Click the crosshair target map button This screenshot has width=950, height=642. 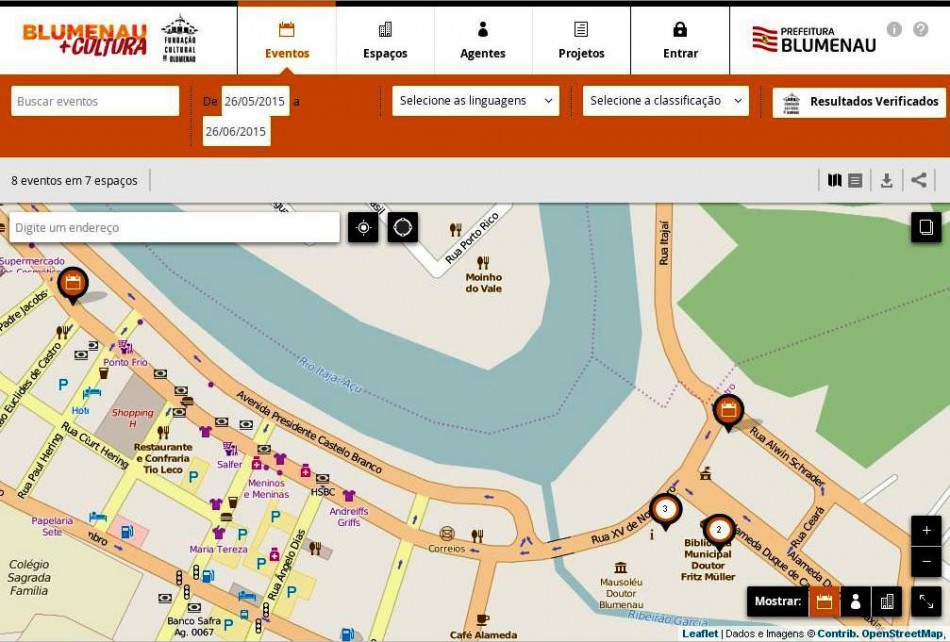pyautogui.click(x=402, y=228)
